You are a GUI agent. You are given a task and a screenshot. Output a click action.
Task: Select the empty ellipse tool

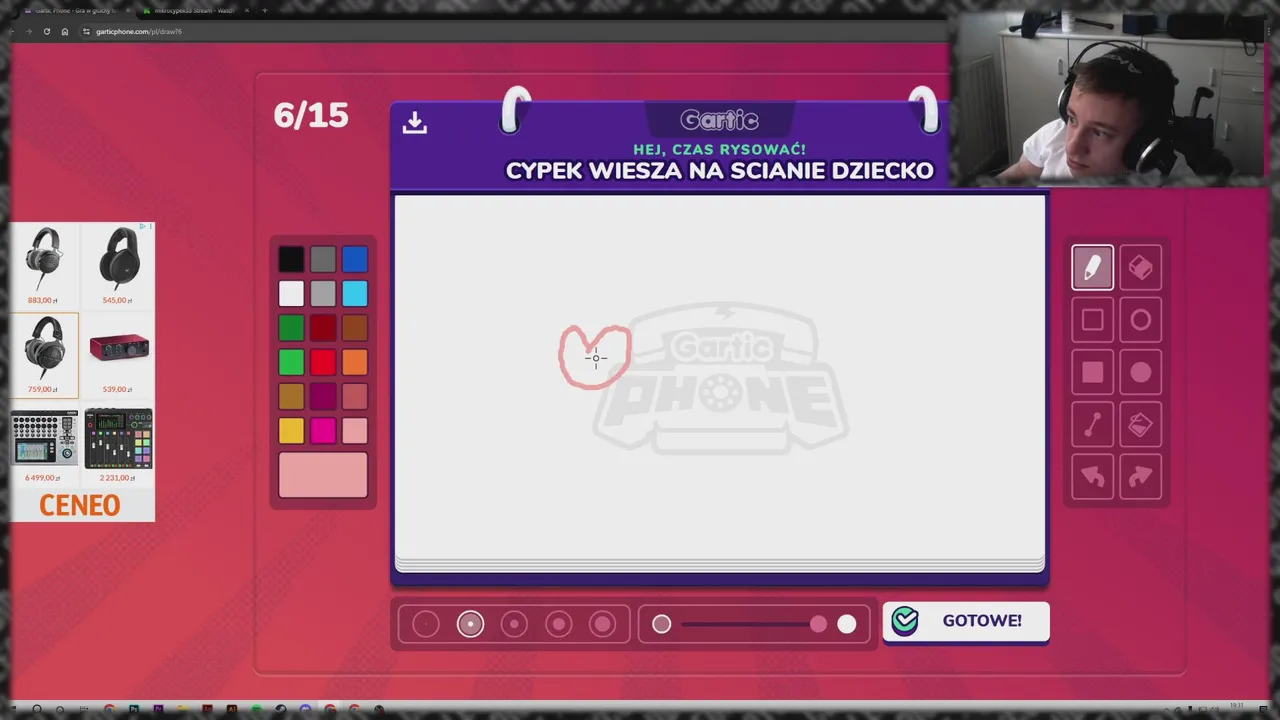1140,320
